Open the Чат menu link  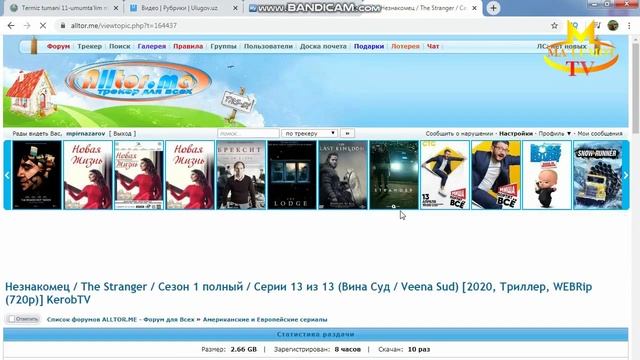433,46
